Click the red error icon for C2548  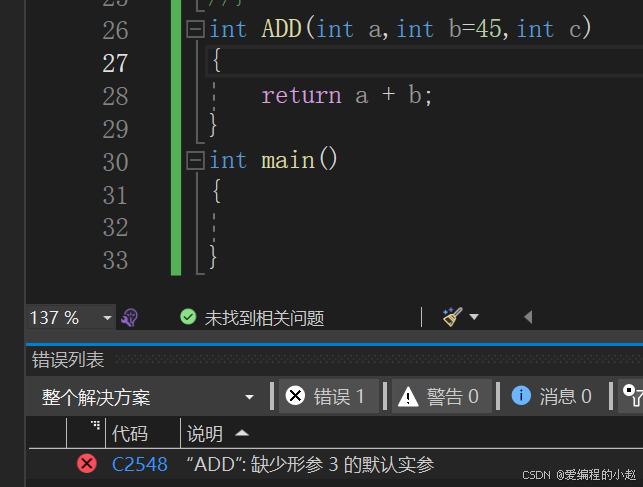pyautogui.click(x=87, y=464)
